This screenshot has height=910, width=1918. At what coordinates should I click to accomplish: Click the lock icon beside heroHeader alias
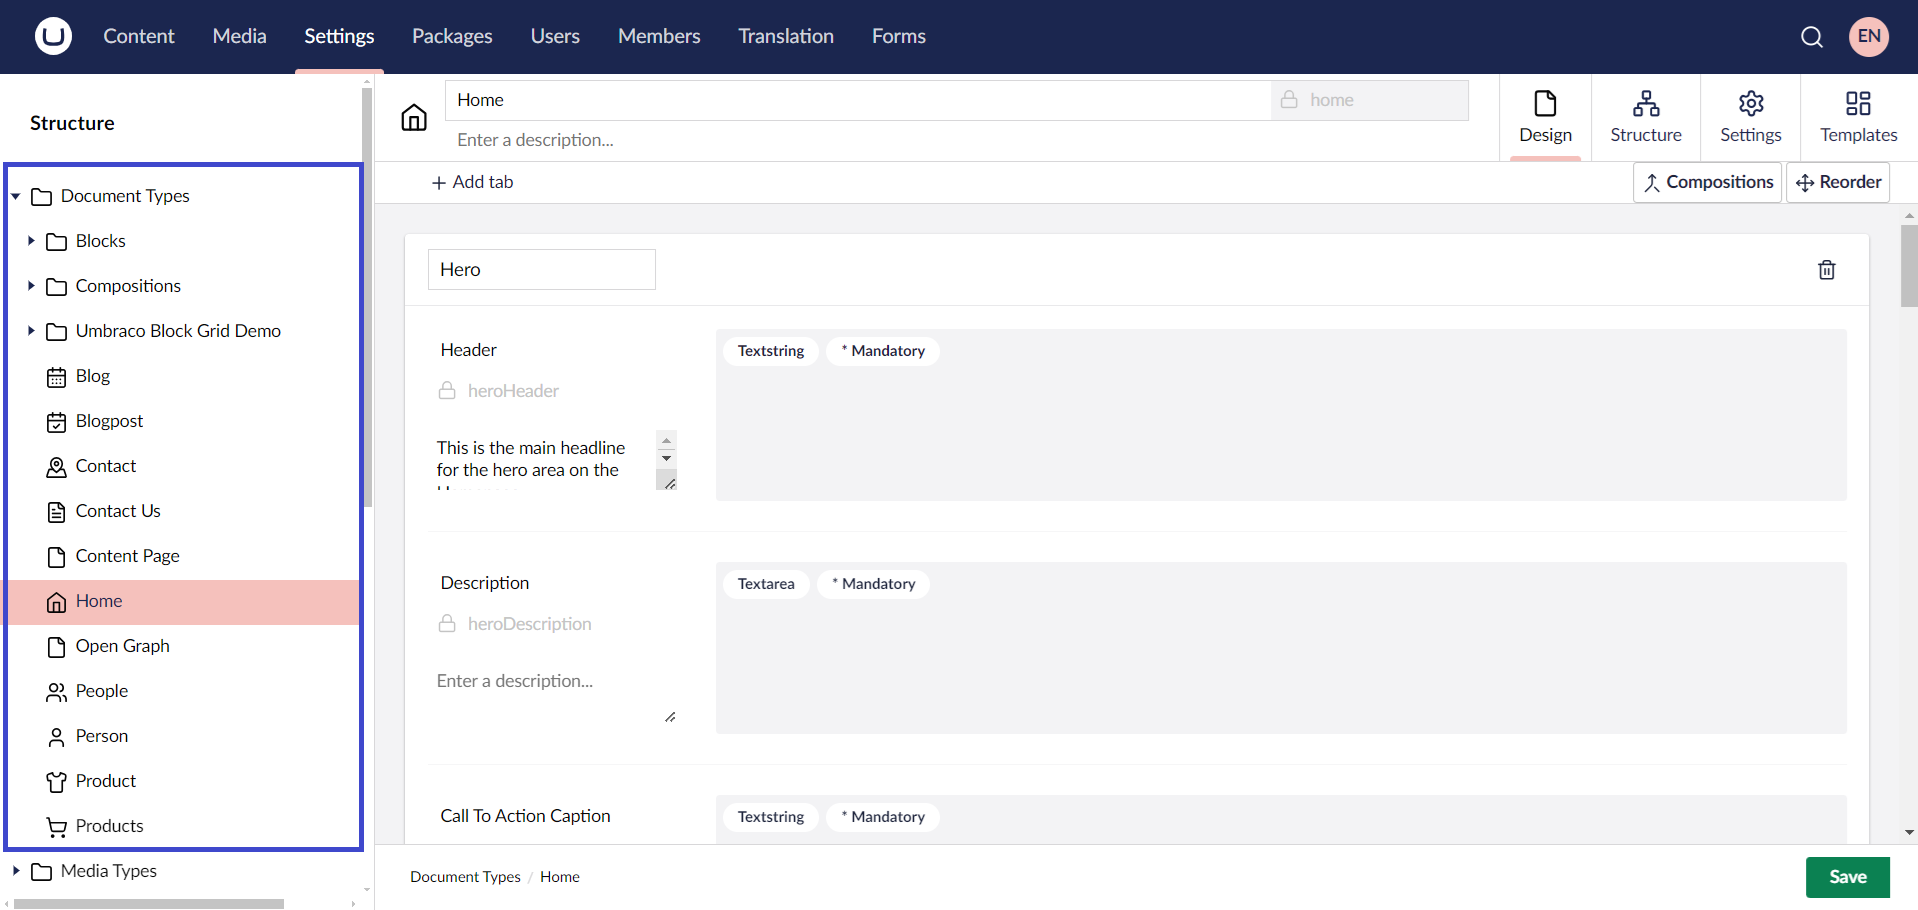point(447,391)
